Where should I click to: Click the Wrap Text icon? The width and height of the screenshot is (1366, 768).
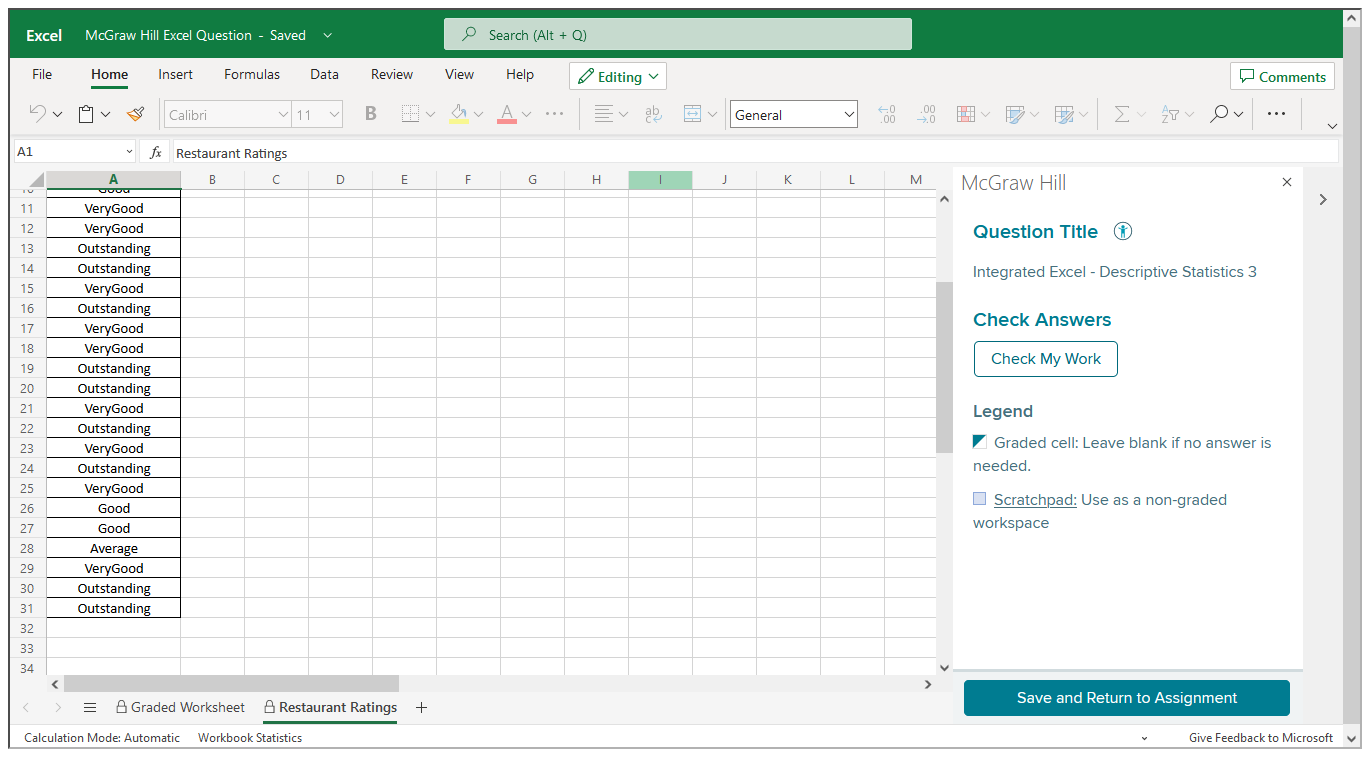[x=653, y=114]
